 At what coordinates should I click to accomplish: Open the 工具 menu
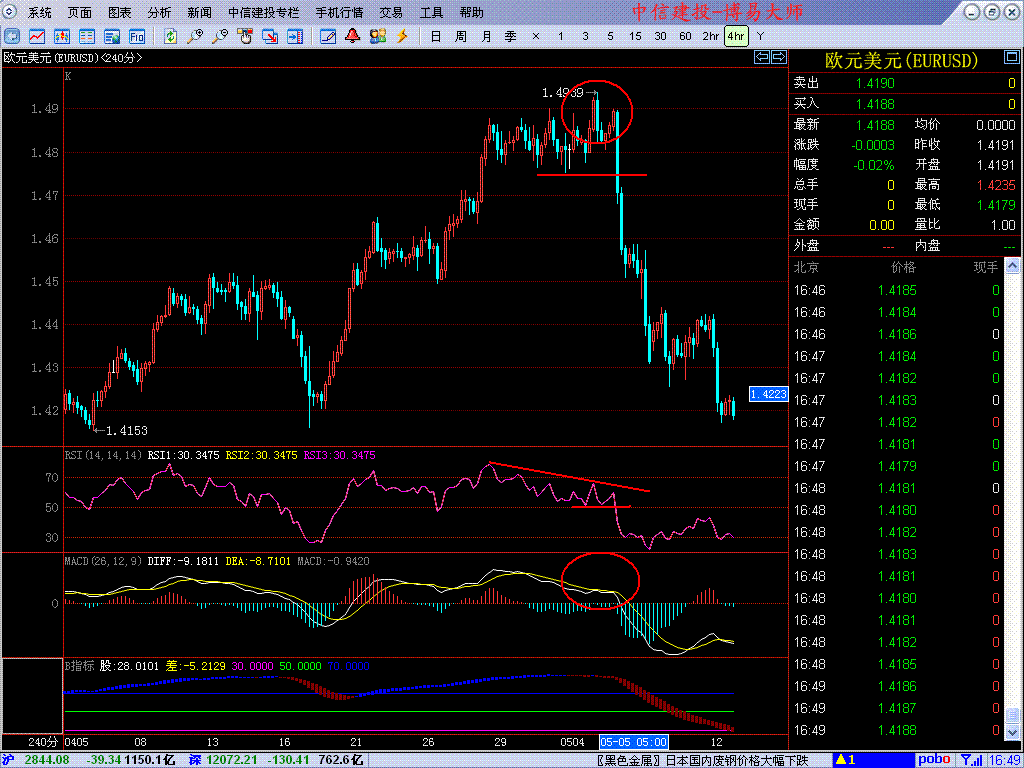(x=431, y=12)
